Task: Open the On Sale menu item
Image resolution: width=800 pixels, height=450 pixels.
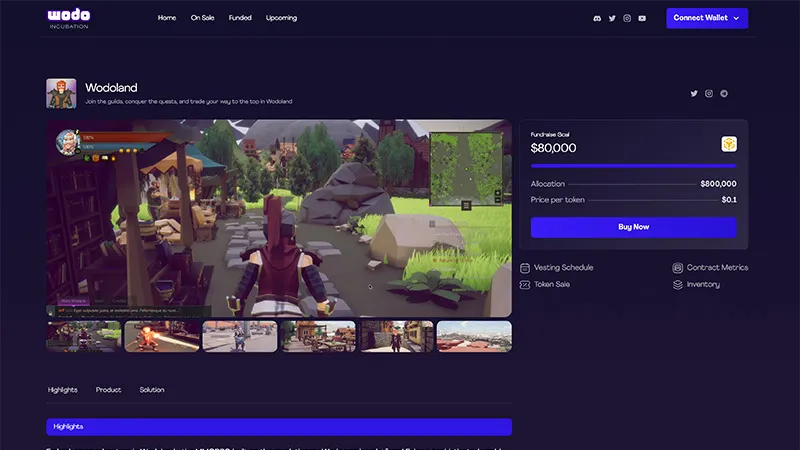Action: (x=203, y=18)
